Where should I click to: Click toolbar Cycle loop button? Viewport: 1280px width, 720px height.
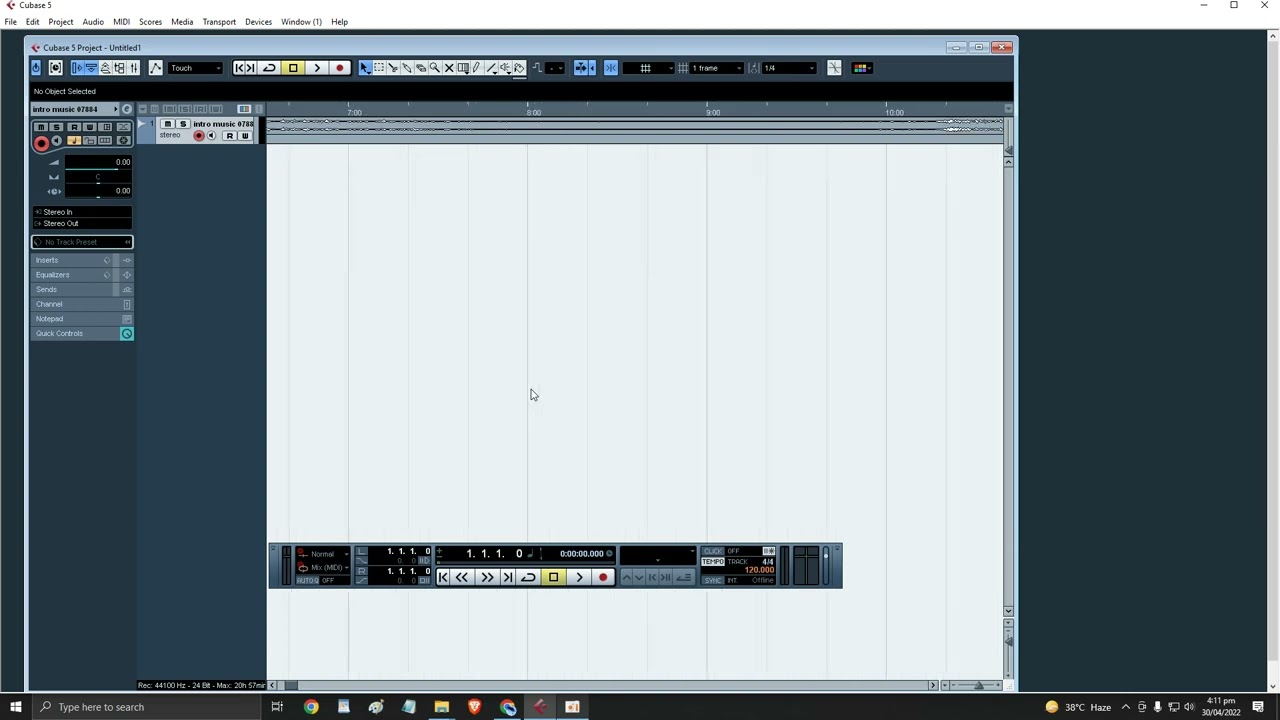pyautogui.click(x=269, y=68)
